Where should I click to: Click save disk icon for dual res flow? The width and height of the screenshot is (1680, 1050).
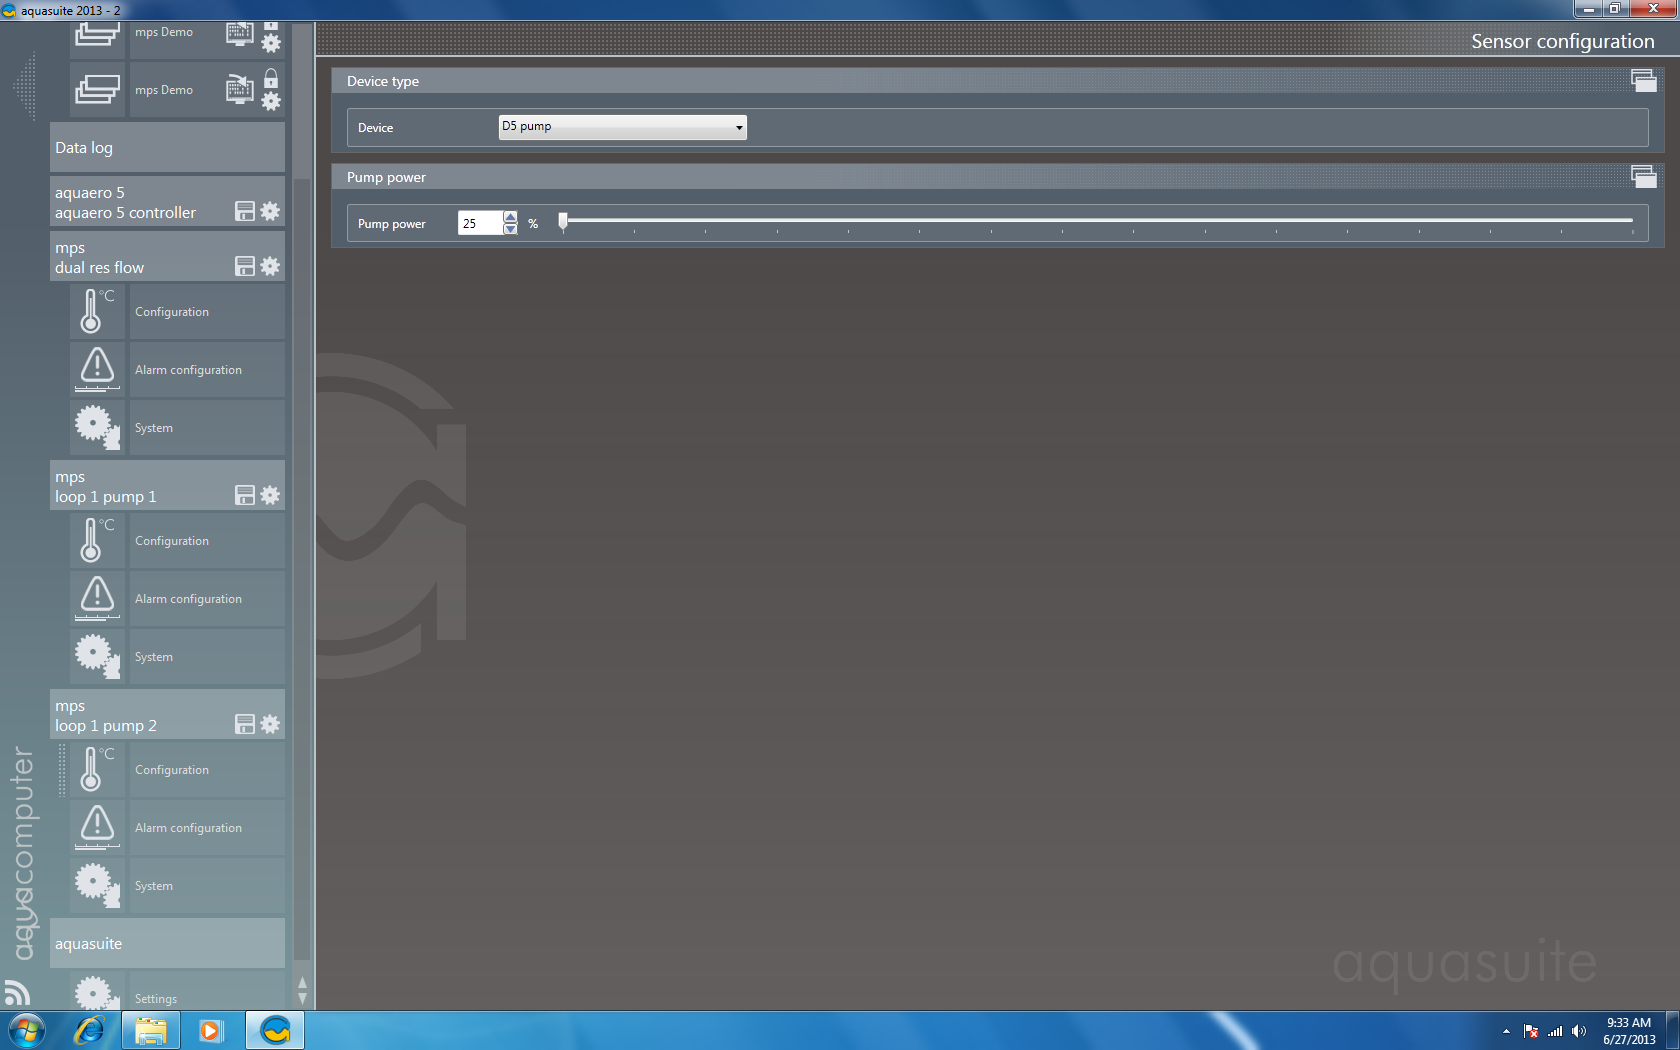[245, 266]
